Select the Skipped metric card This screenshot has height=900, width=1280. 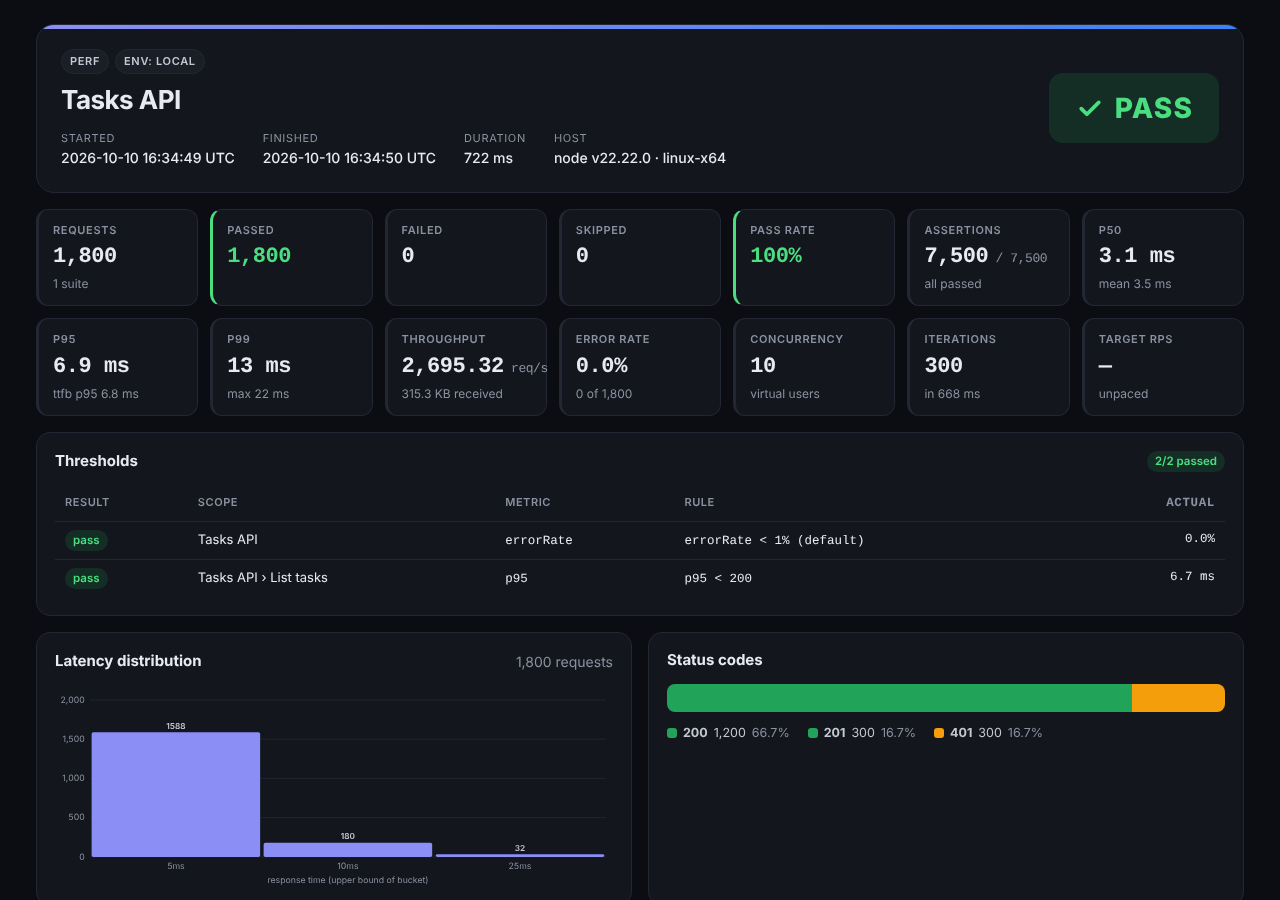tap(640, 257)
